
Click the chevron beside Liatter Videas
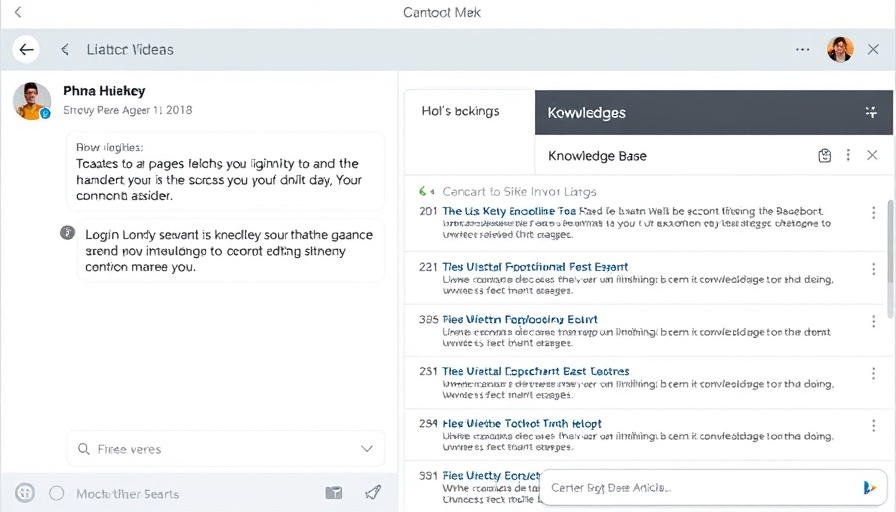point(65,50)
